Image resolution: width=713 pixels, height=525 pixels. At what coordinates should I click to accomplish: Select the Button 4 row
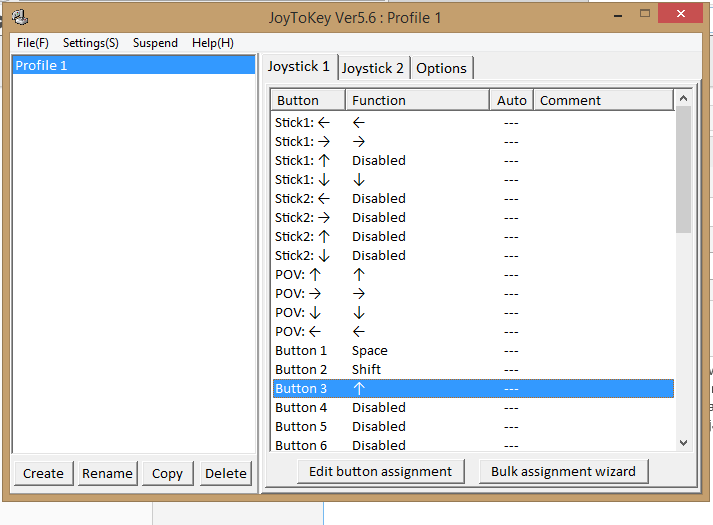(473, 408)
